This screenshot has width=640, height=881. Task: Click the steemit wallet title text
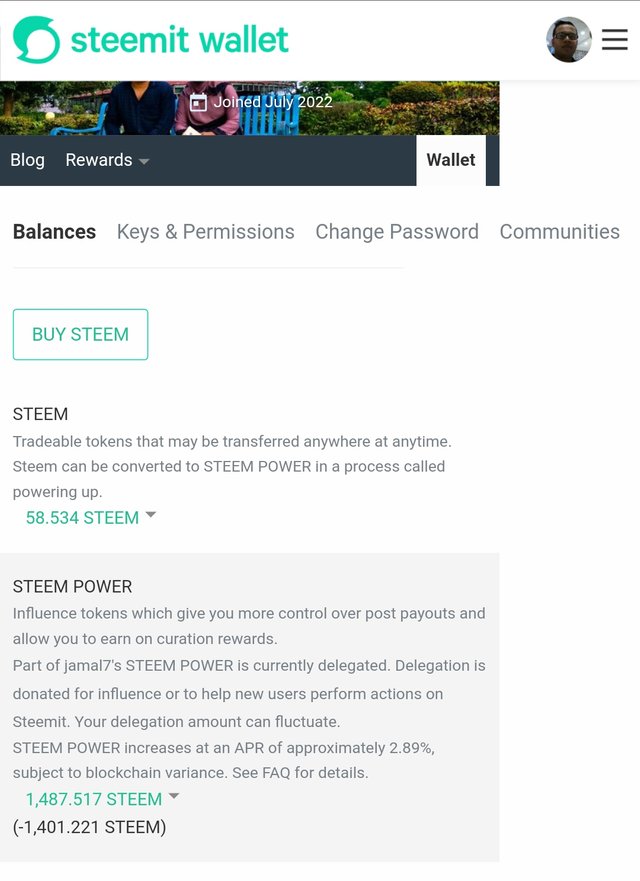pyautogui.click(x=179, y=40)
